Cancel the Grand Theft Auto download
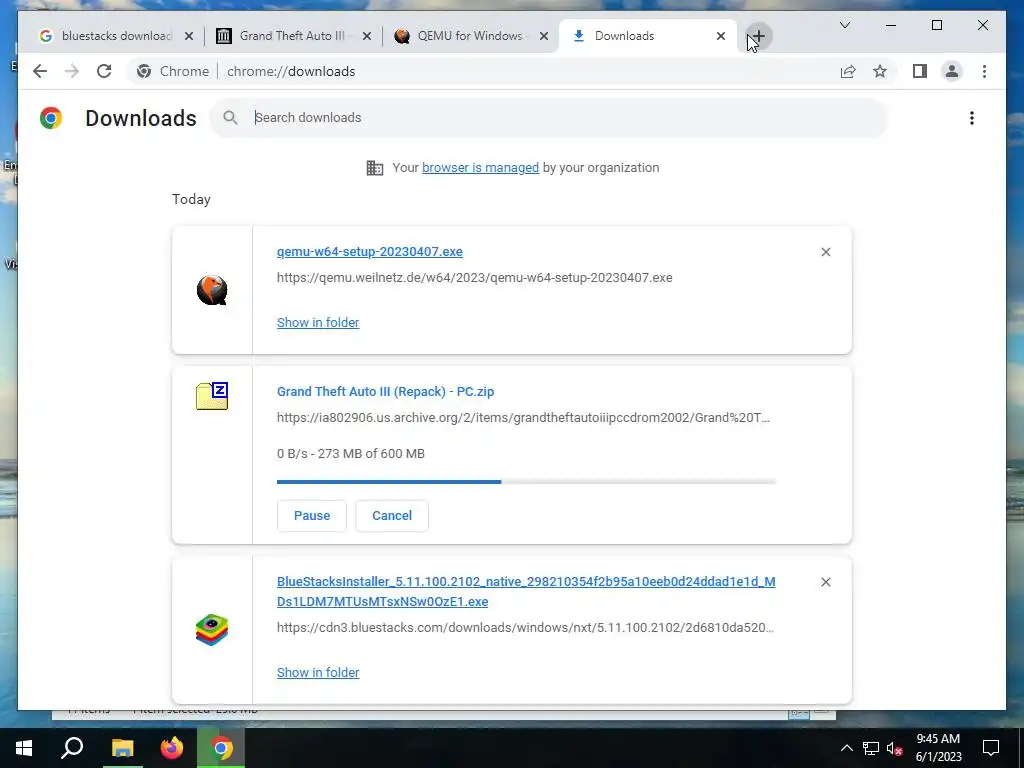Image resolution: width=1024 pixels, height=768 pixels. [x=392, y=516]
